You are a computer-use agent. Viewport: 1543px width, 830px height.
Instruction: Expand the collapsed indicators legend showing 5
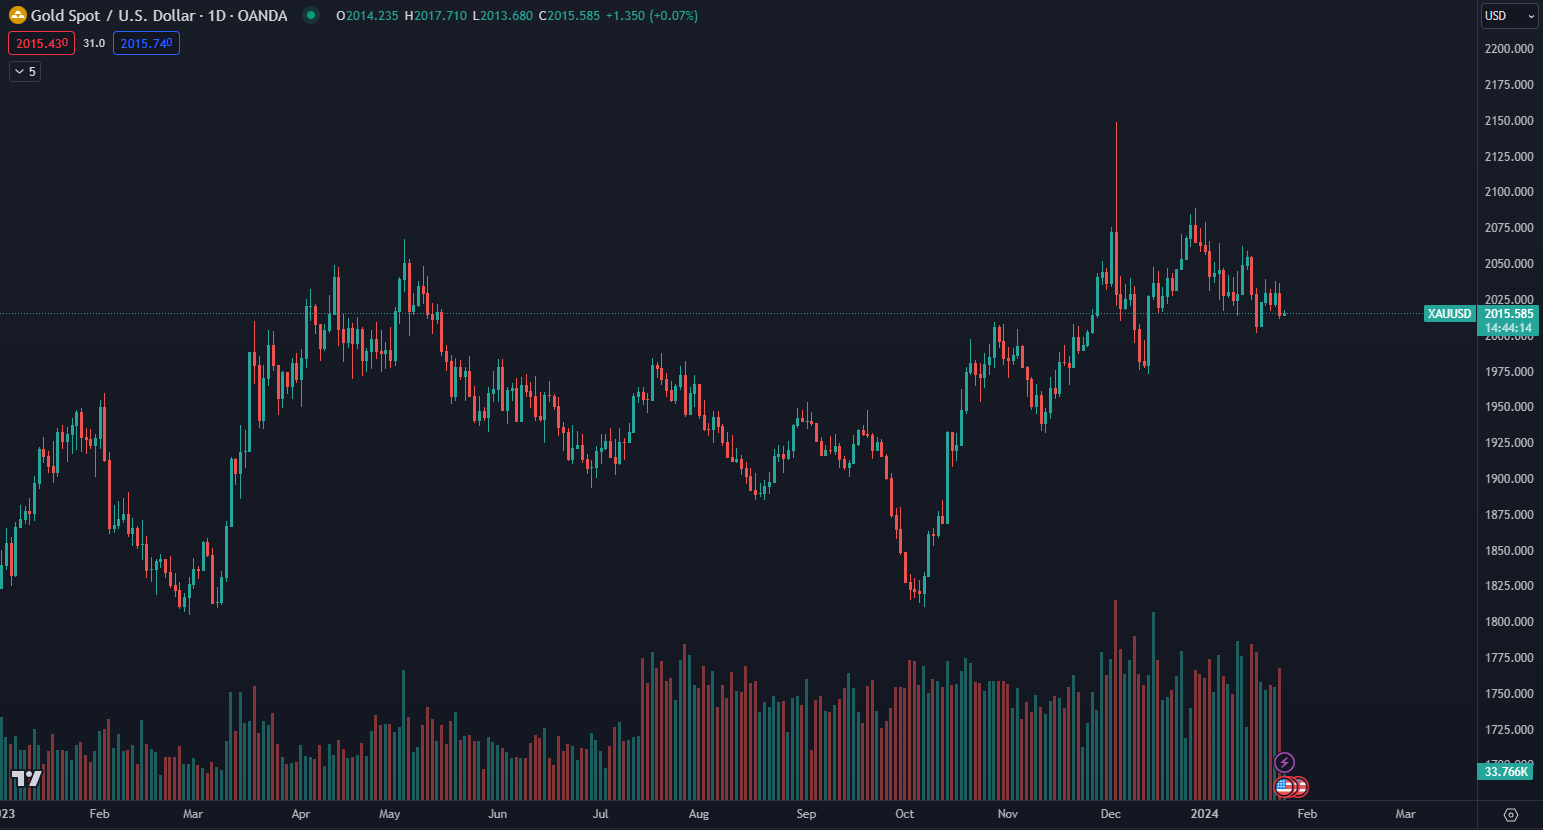[25, 71]
